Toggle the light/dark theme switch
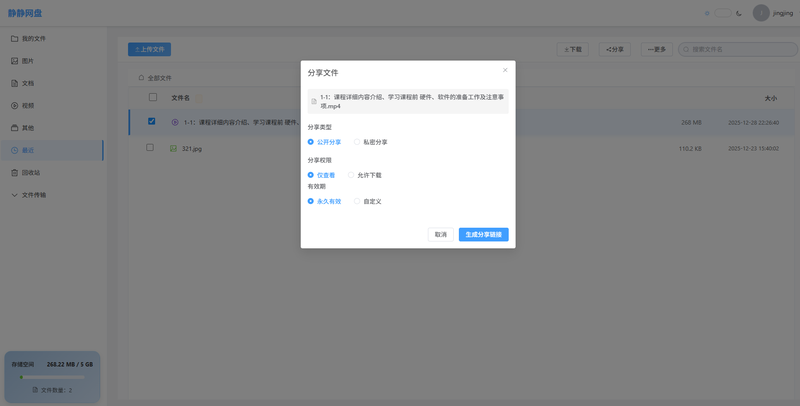This screenshot has height=406, width=800. 722,13
